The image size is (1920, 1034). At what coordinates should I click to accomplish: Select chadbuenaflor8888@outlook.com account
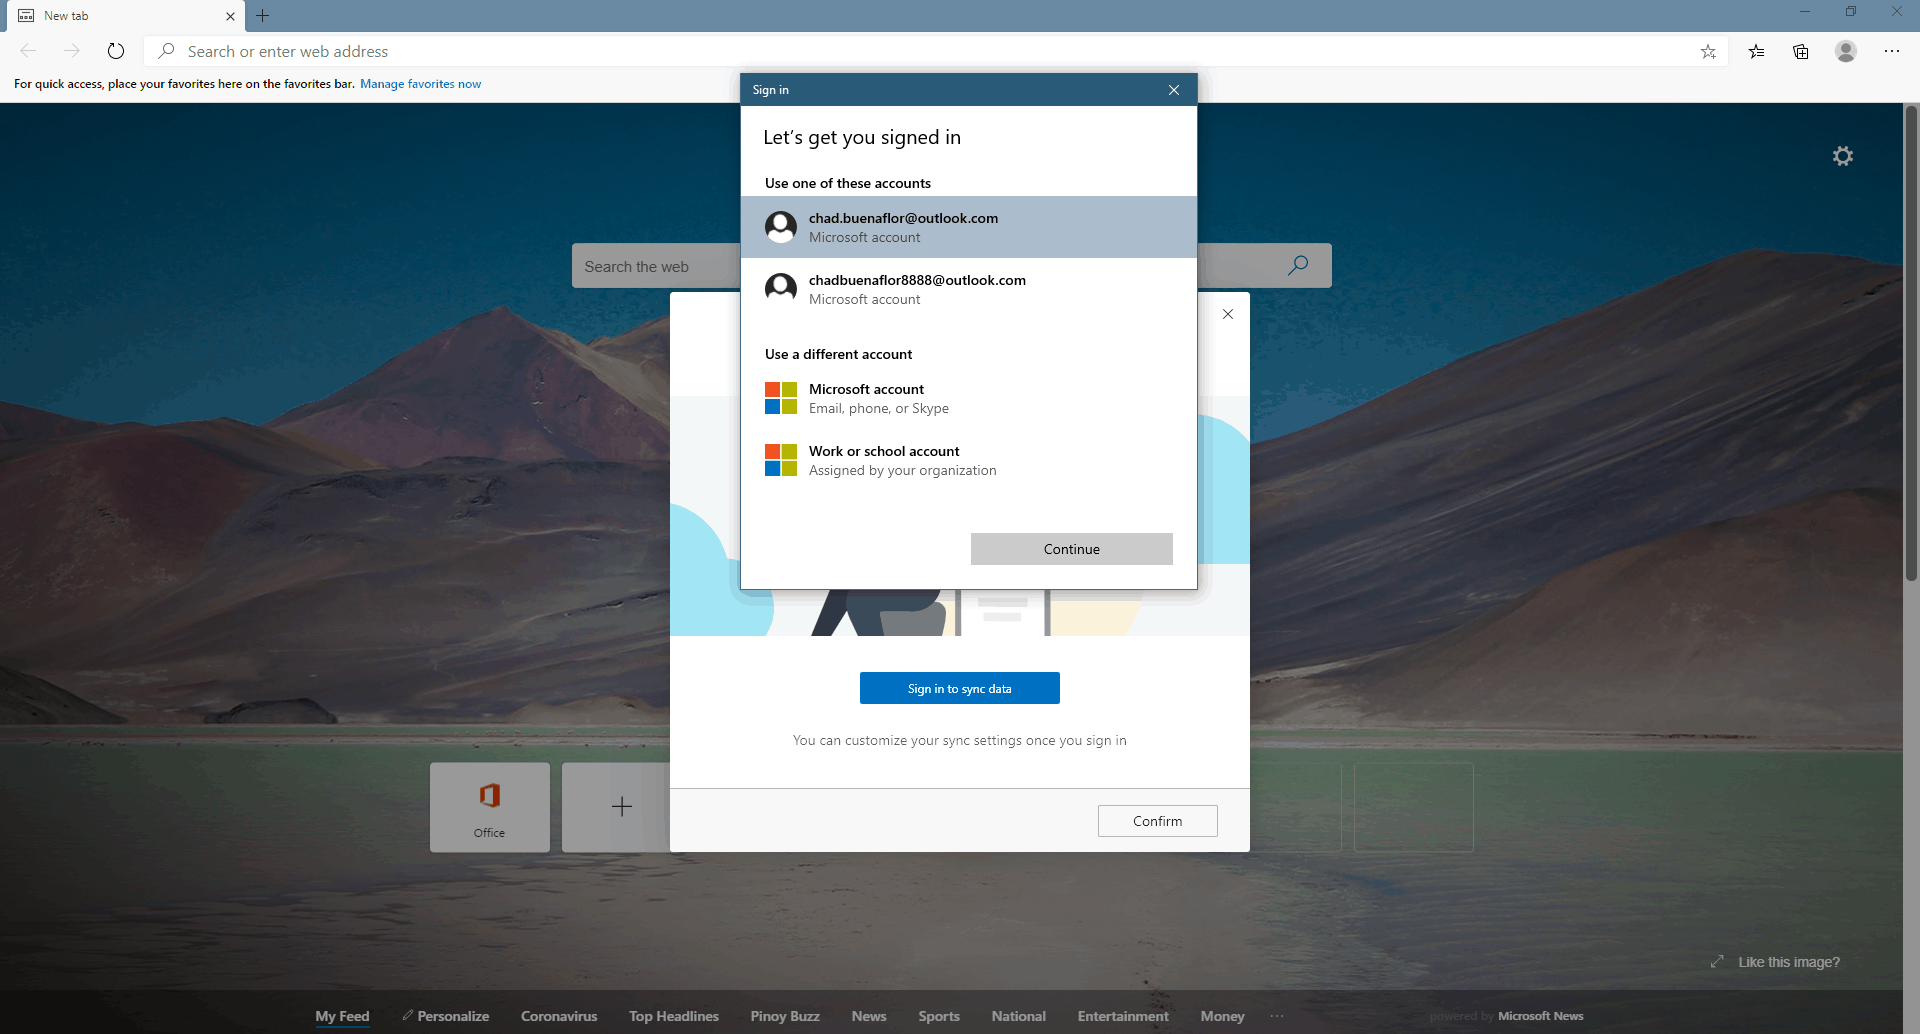coord(968,289)
